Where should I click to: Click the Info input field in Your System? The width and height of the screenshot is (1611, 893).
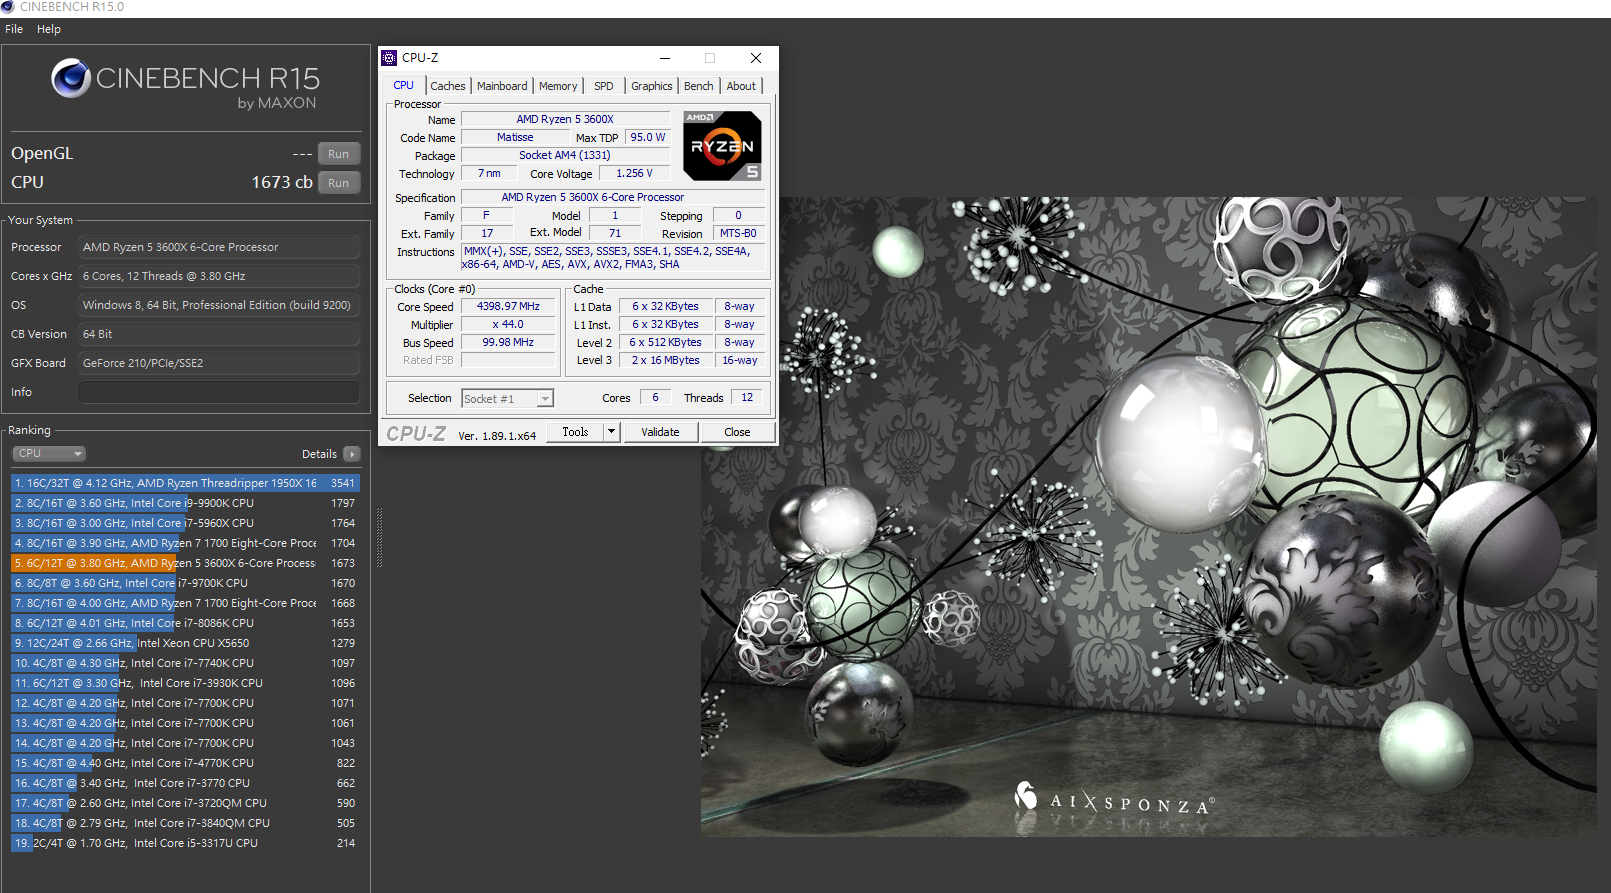coord(219,392)
